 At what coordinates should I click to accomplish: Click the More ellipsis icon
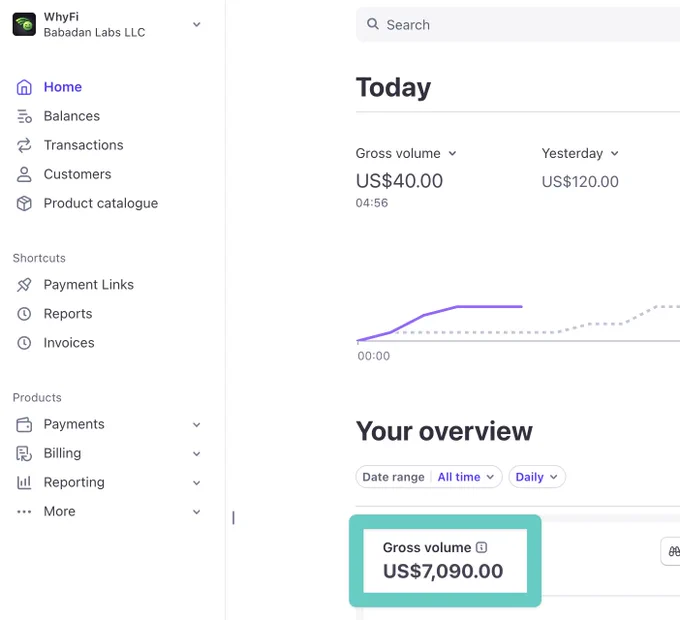point(24,512)
